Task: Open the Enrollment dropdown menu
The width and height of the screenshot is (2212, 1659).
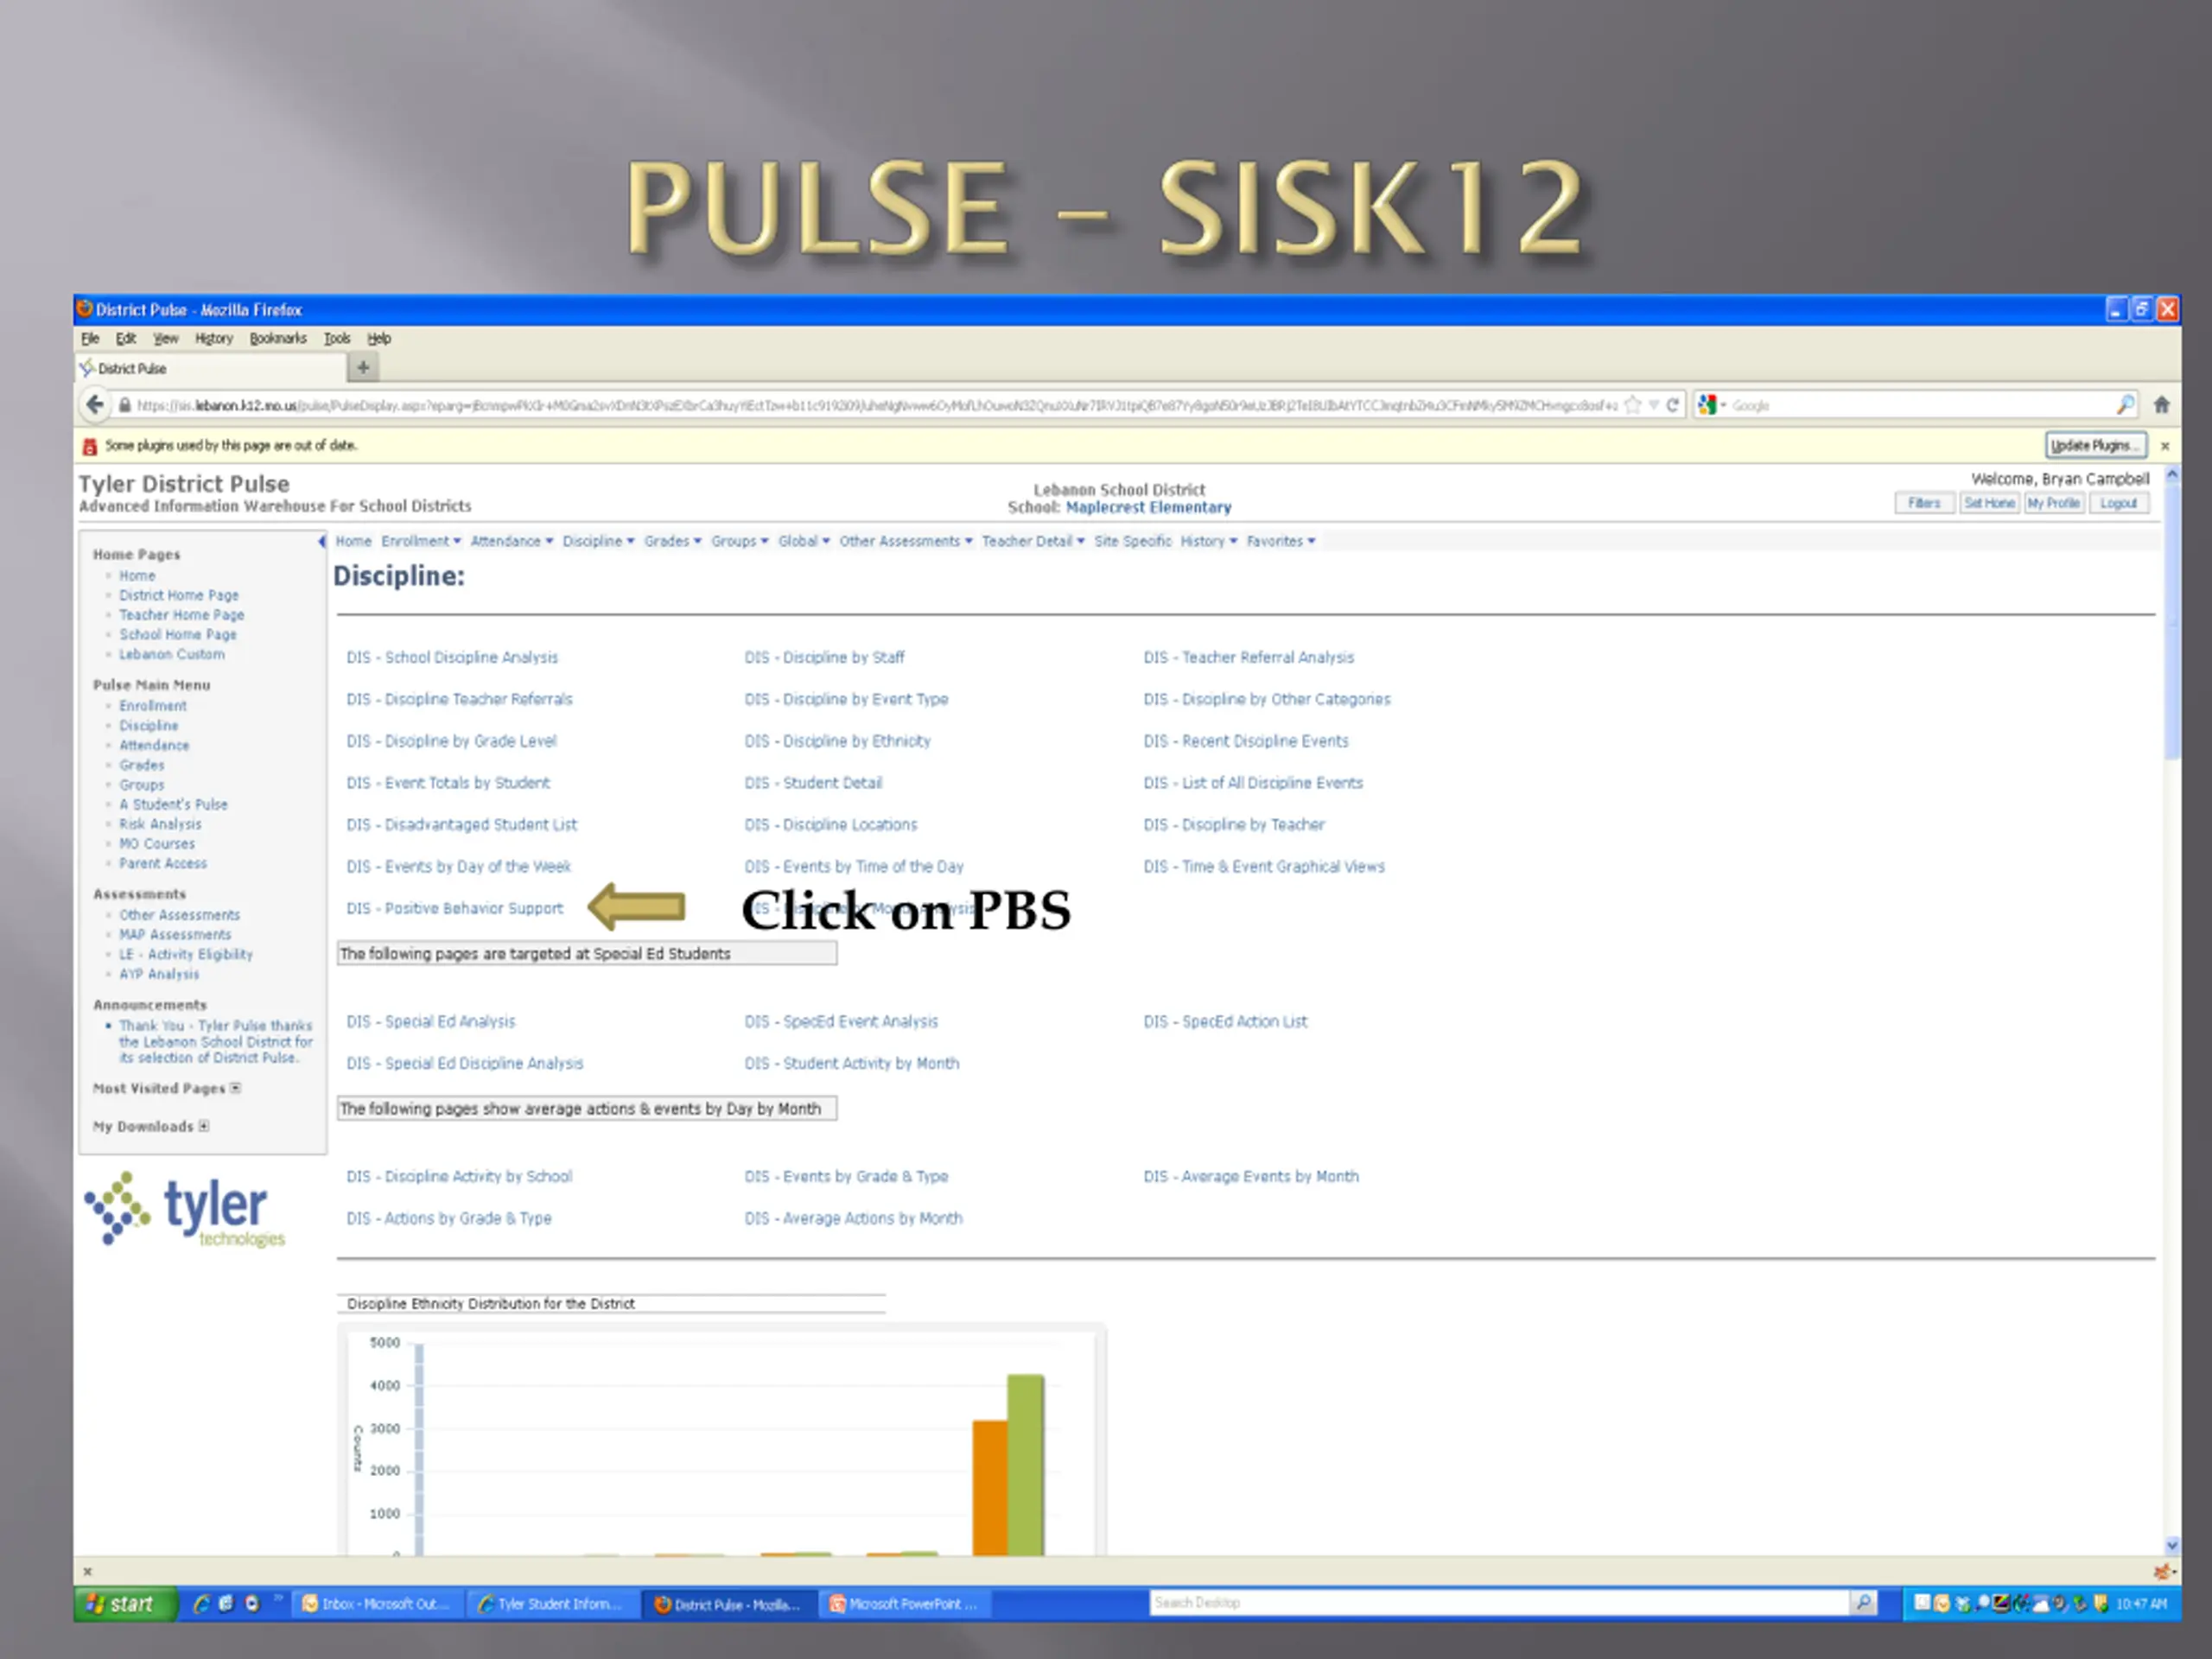Action: point(421,541)
